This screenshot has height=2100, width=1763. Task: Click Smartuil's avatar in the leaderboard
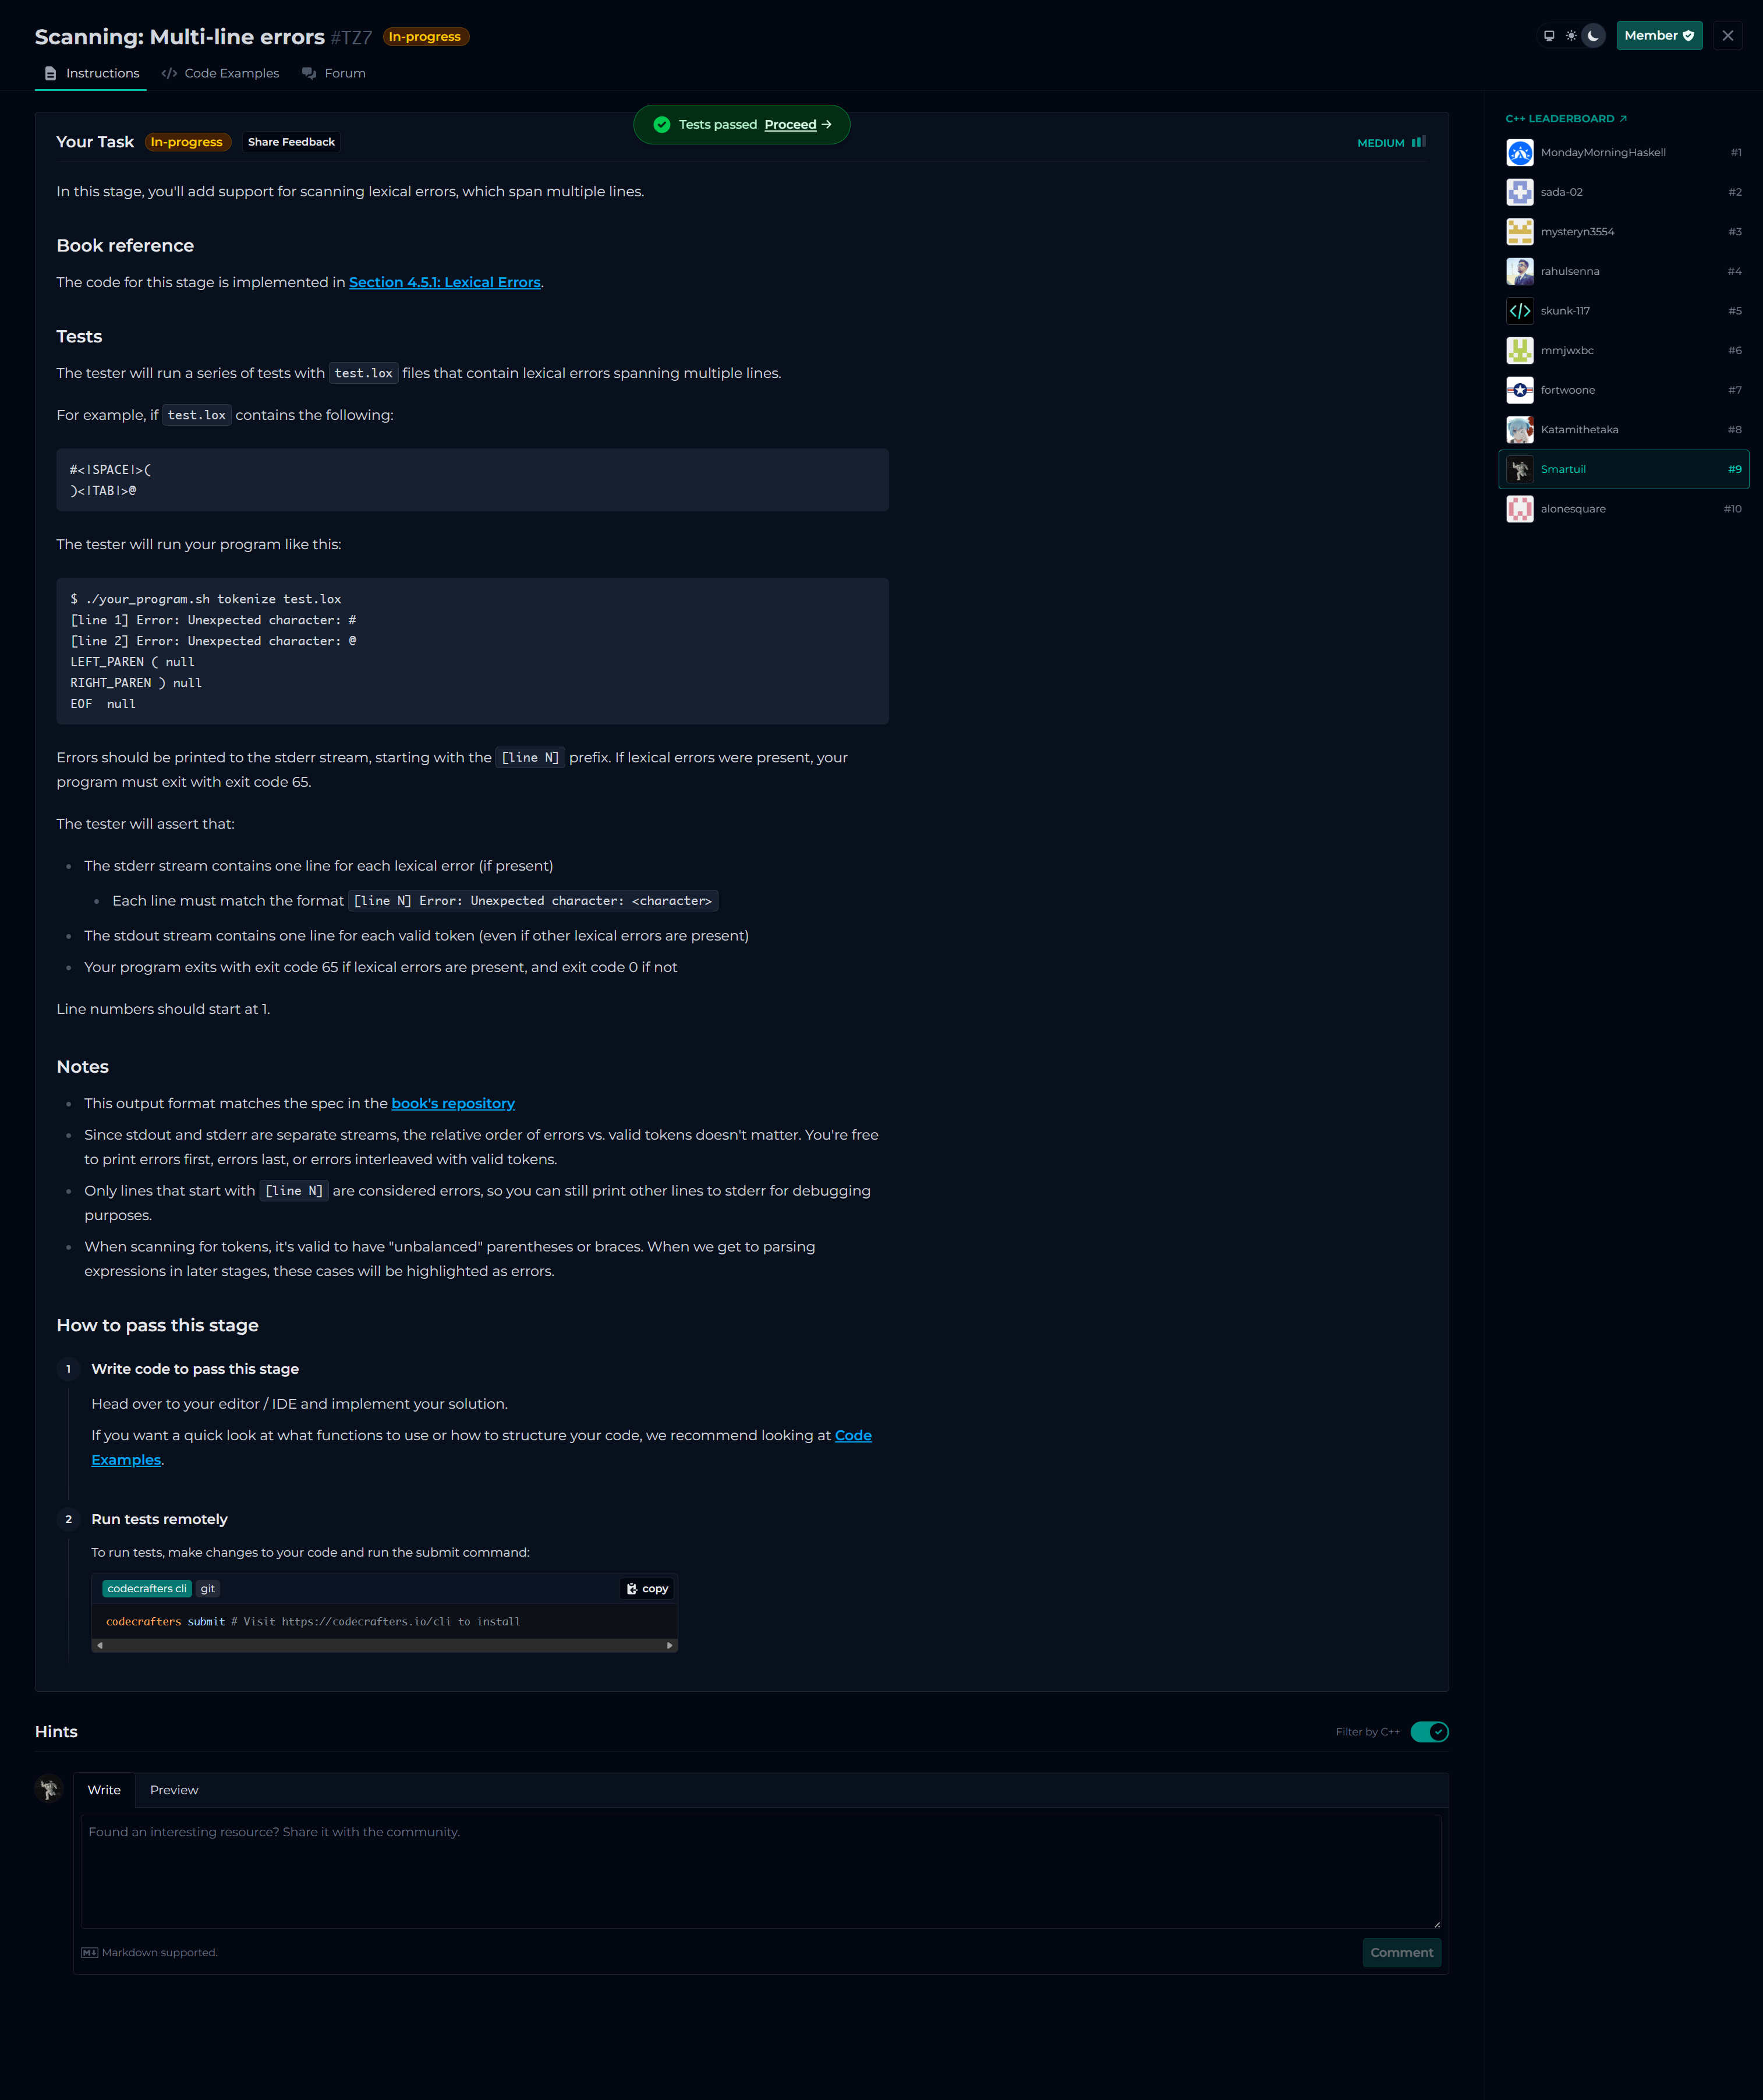click(1519, 469)
